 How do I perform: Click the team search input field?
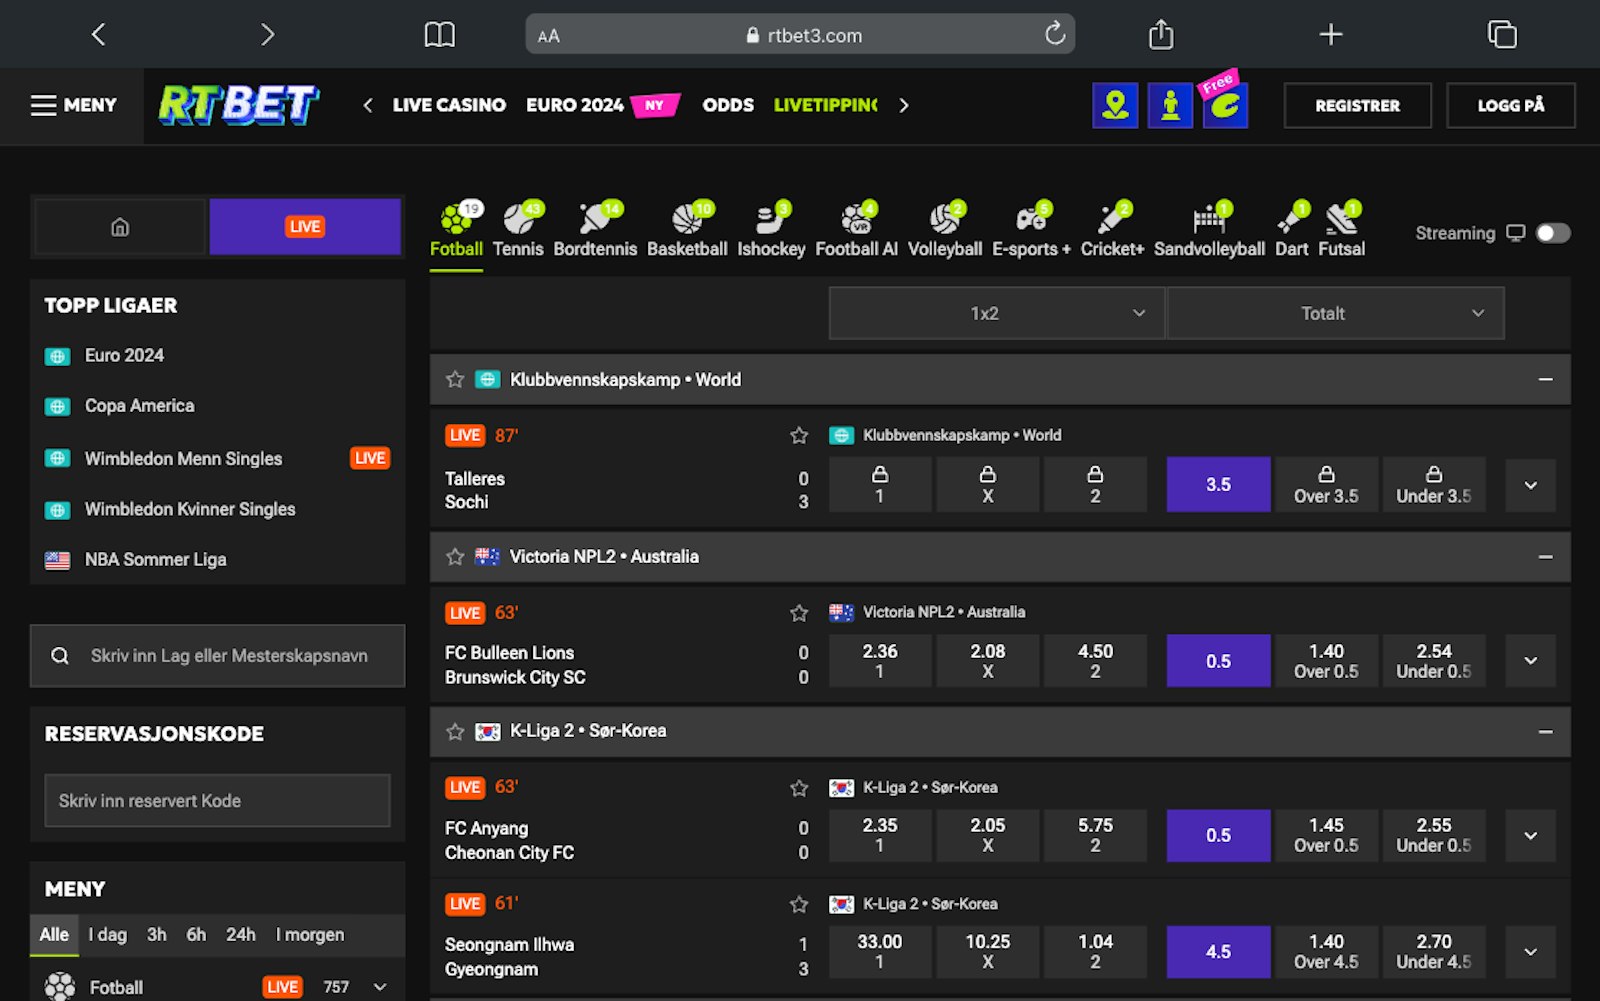coord(218,656)
